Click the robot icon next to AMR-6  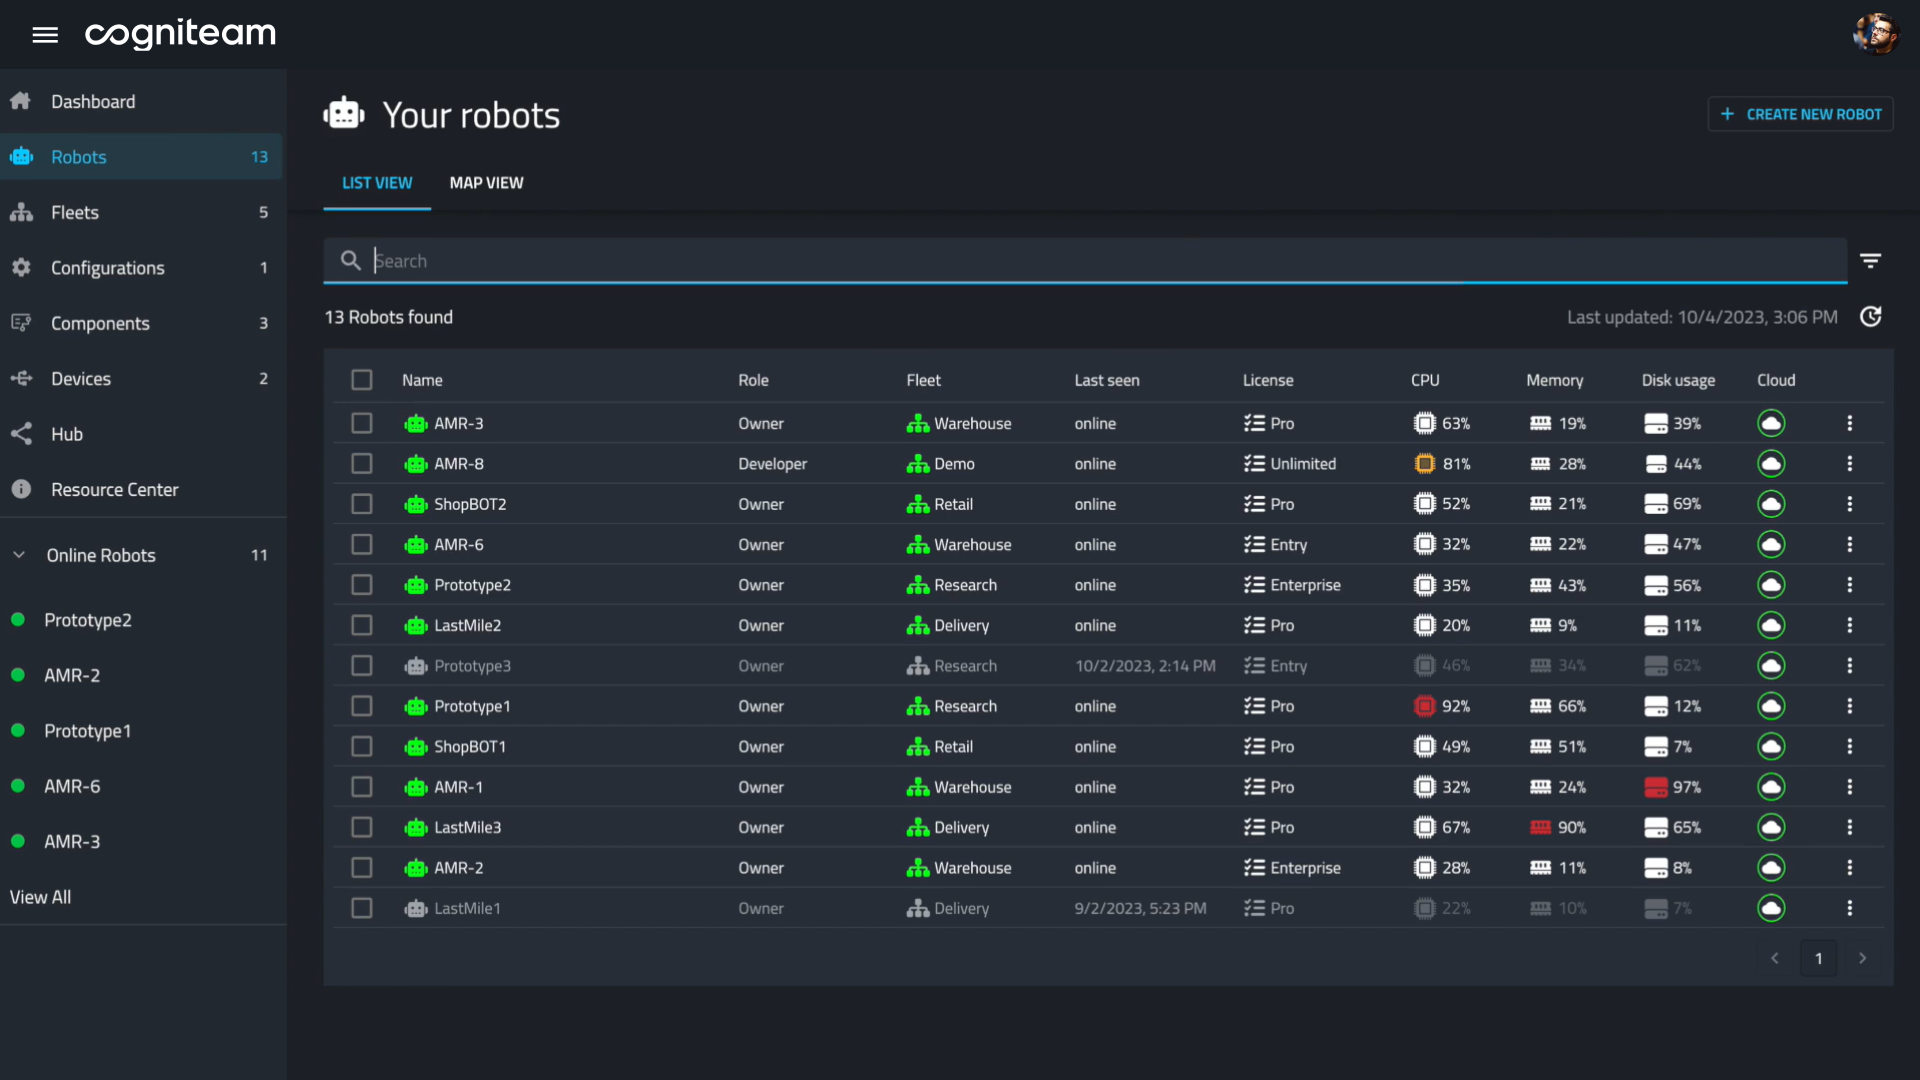point(416,545)
